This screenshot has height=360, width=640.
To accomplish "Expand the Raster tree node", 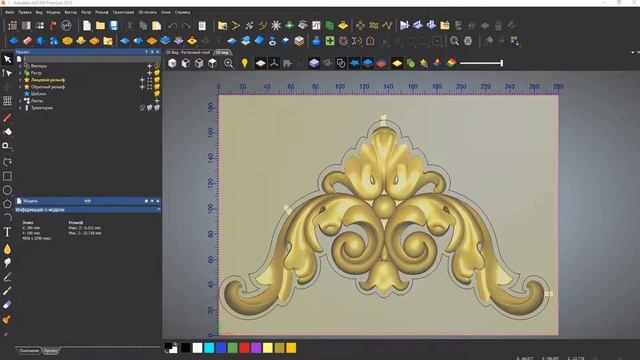I will click(x=20, y=73).
